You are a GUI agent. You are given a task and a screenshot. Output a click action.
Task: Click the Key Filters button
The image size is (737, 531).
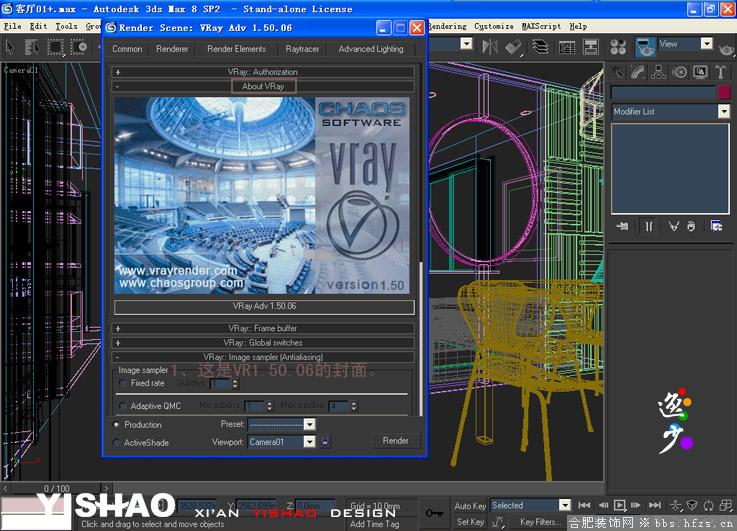(x=540, y=522)
